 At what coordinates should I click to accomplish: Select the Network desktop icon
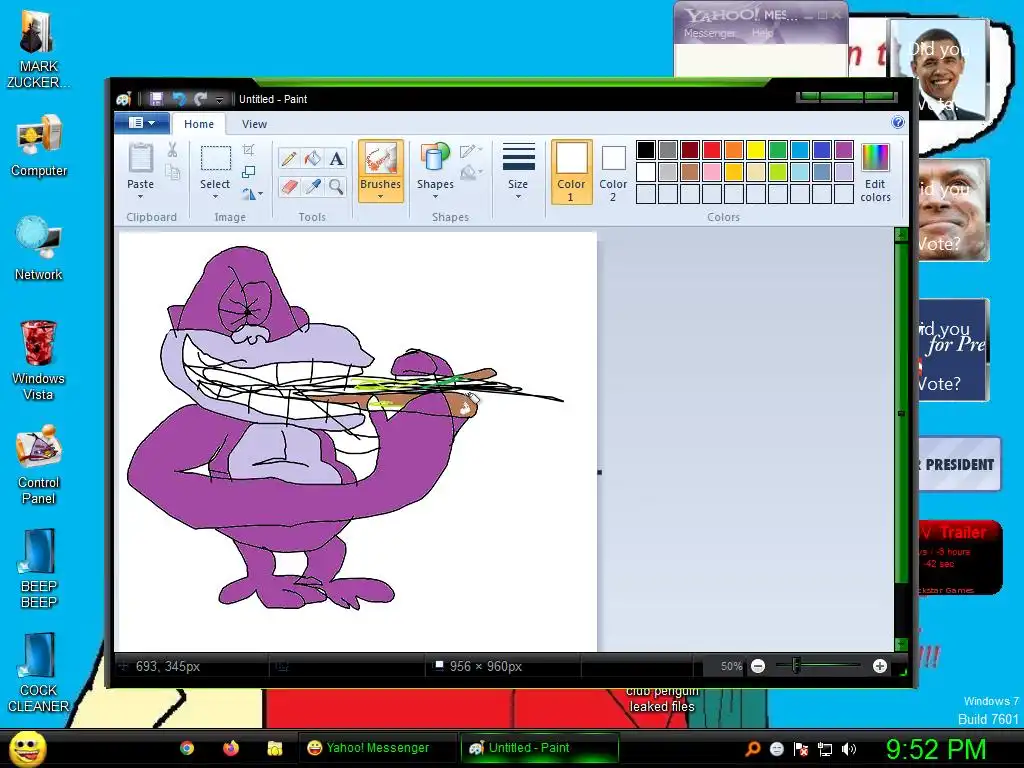point(39,249)
